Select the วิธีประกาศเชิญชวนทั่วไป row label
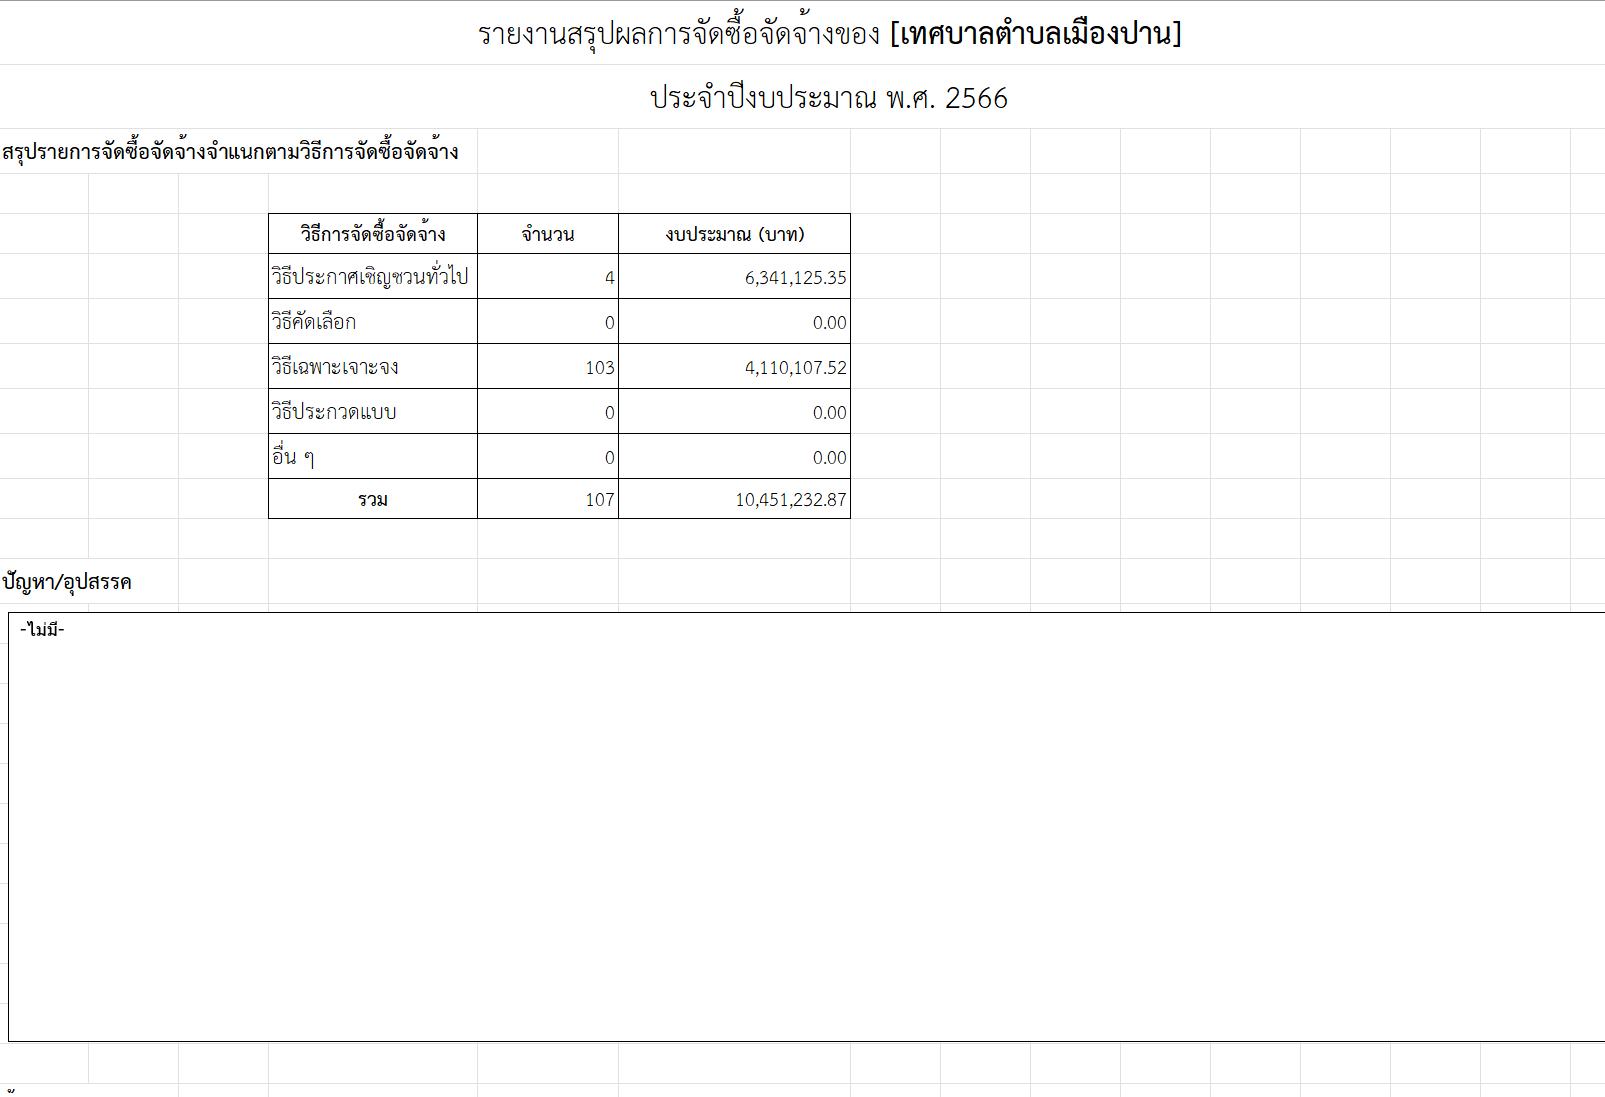Viewport: 1605px width, 1097px height. 370,277
